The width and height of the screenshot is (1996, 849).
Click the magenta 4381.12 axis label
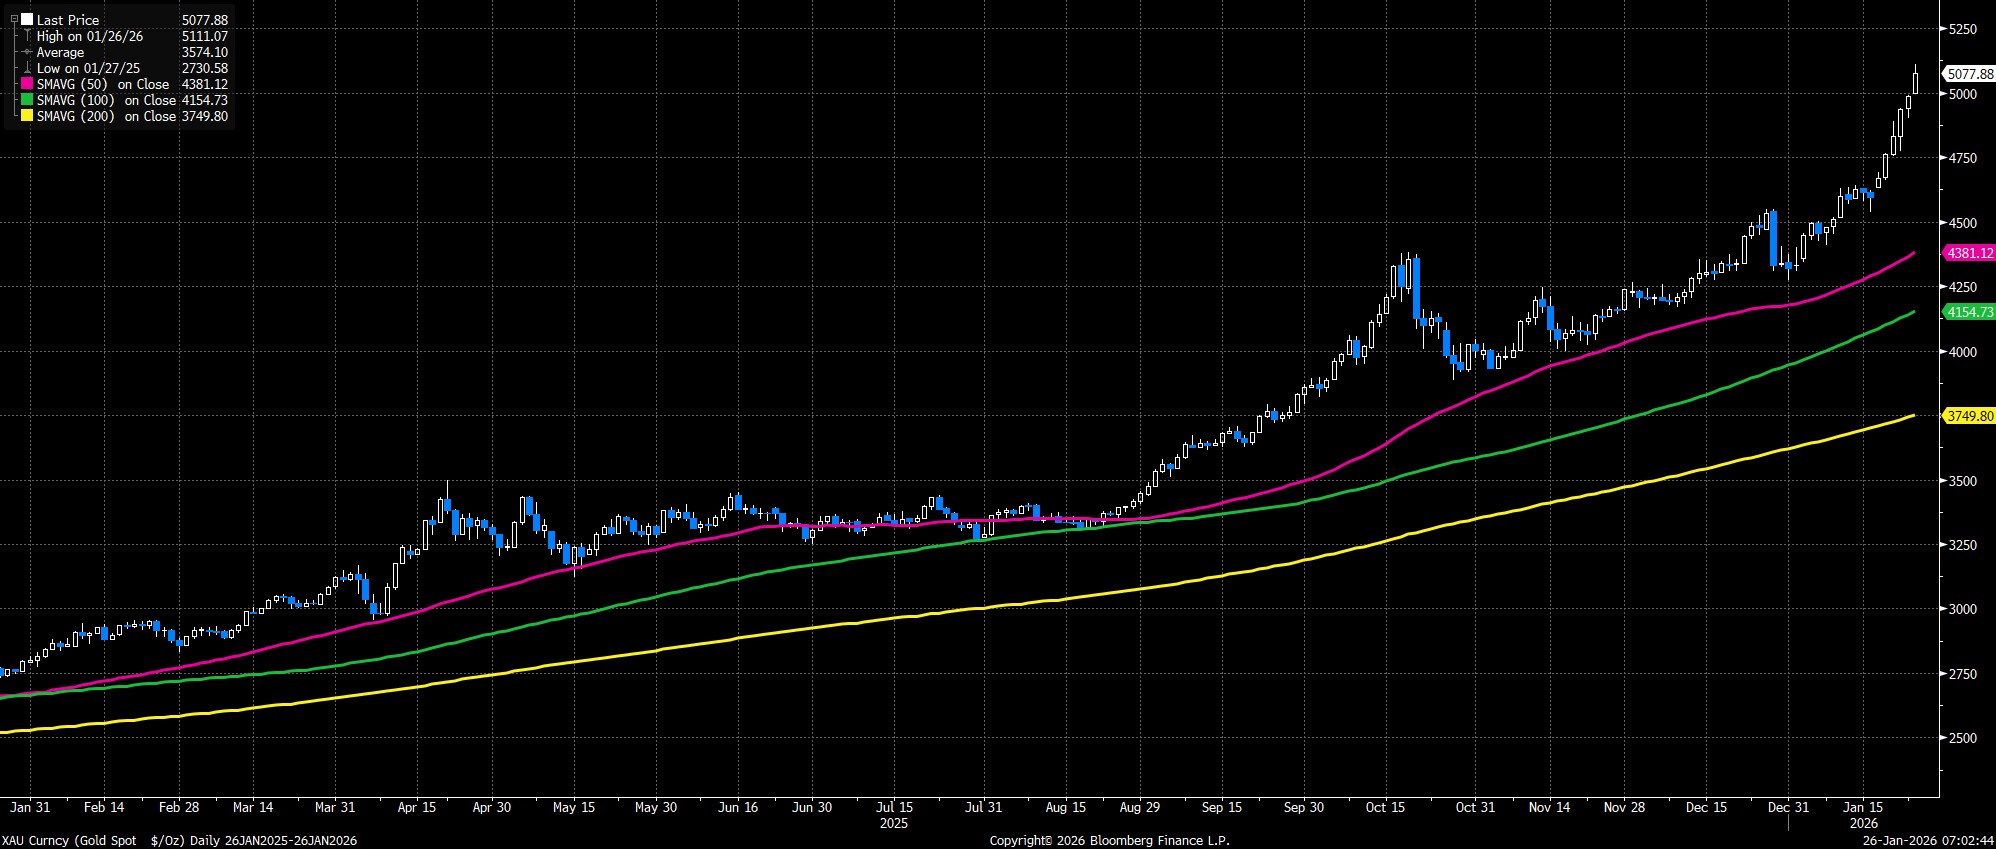[x=1967, y=254]
